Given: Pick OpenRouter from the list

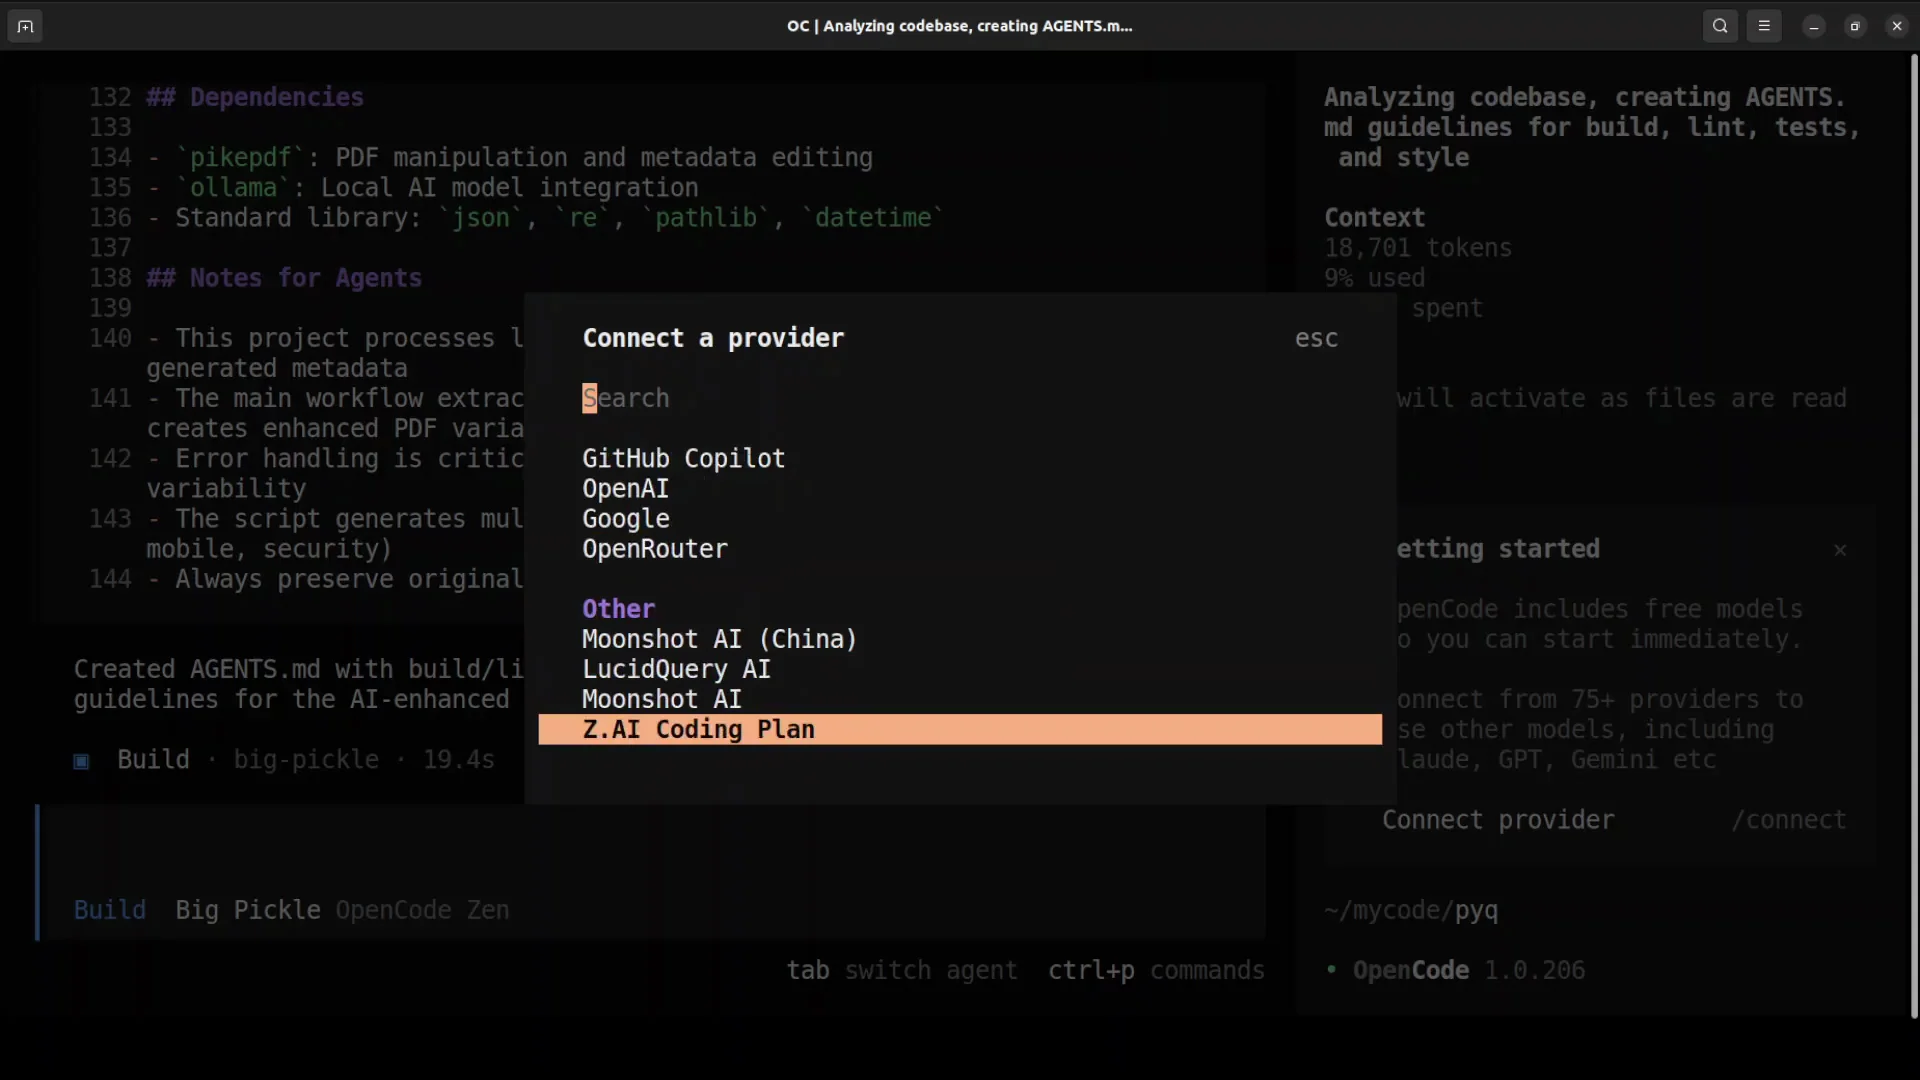Looking at the screenshot, I should tap(655, 549).
